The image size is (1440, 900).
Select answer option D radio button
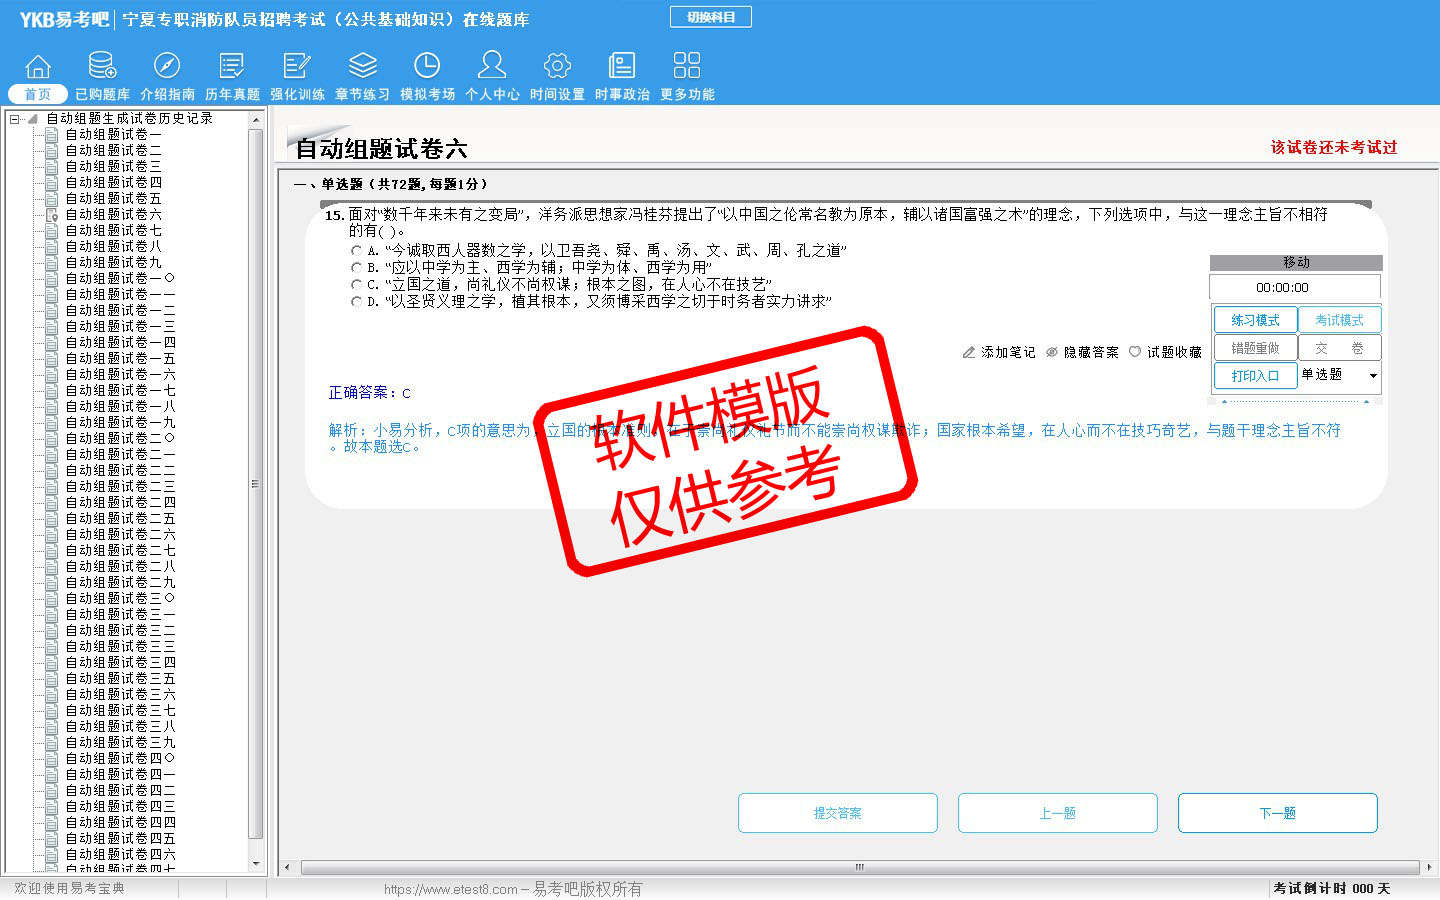[356, 302]
